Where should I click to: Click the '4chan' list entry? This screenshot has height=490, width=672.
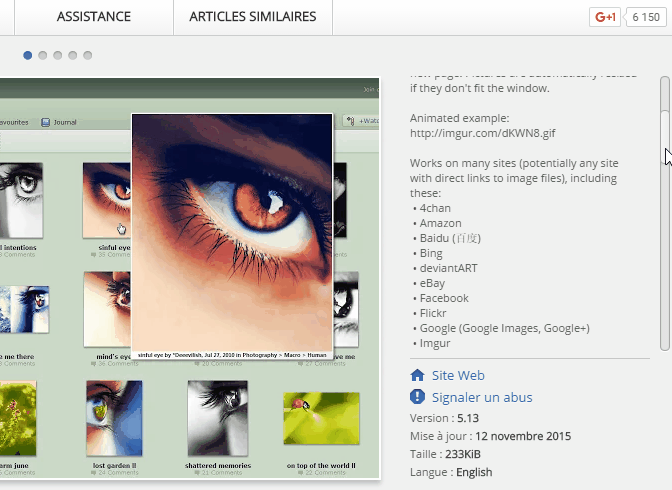435,208
